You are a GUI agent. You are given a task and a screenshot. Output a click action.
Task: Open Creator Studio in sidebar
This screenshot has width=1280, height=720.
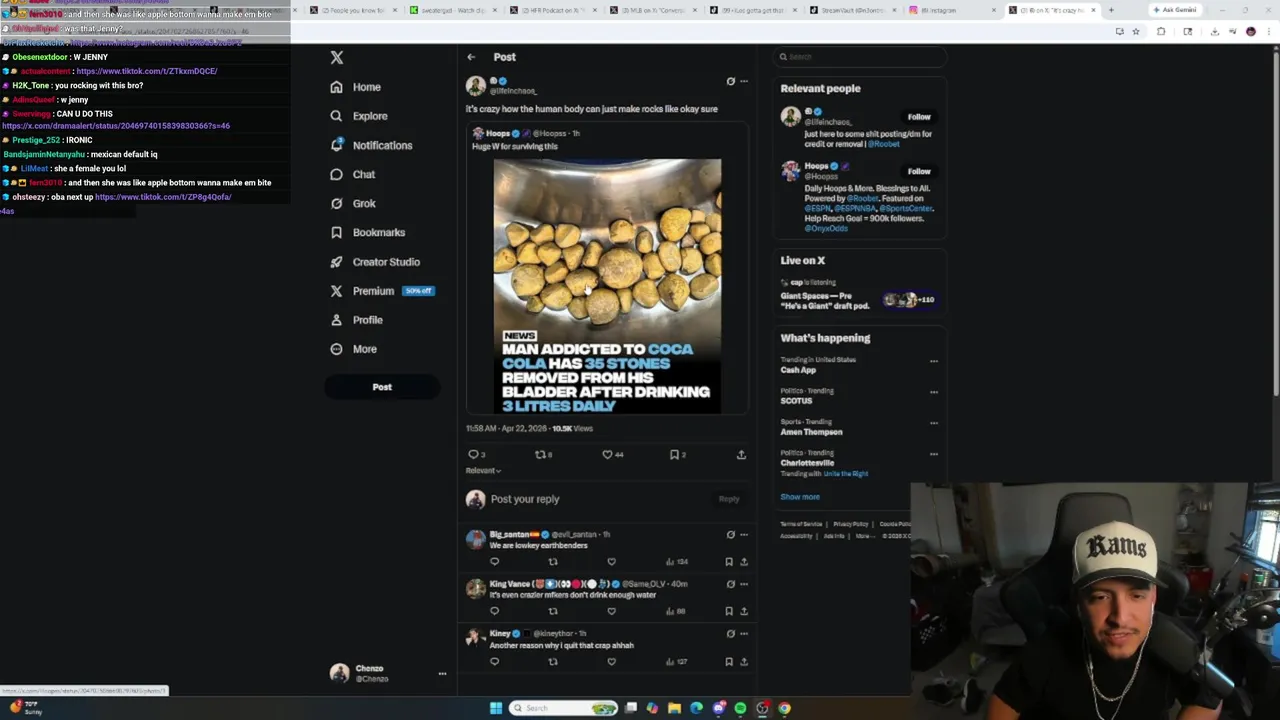pyautogui.click(x=375, y=262)
